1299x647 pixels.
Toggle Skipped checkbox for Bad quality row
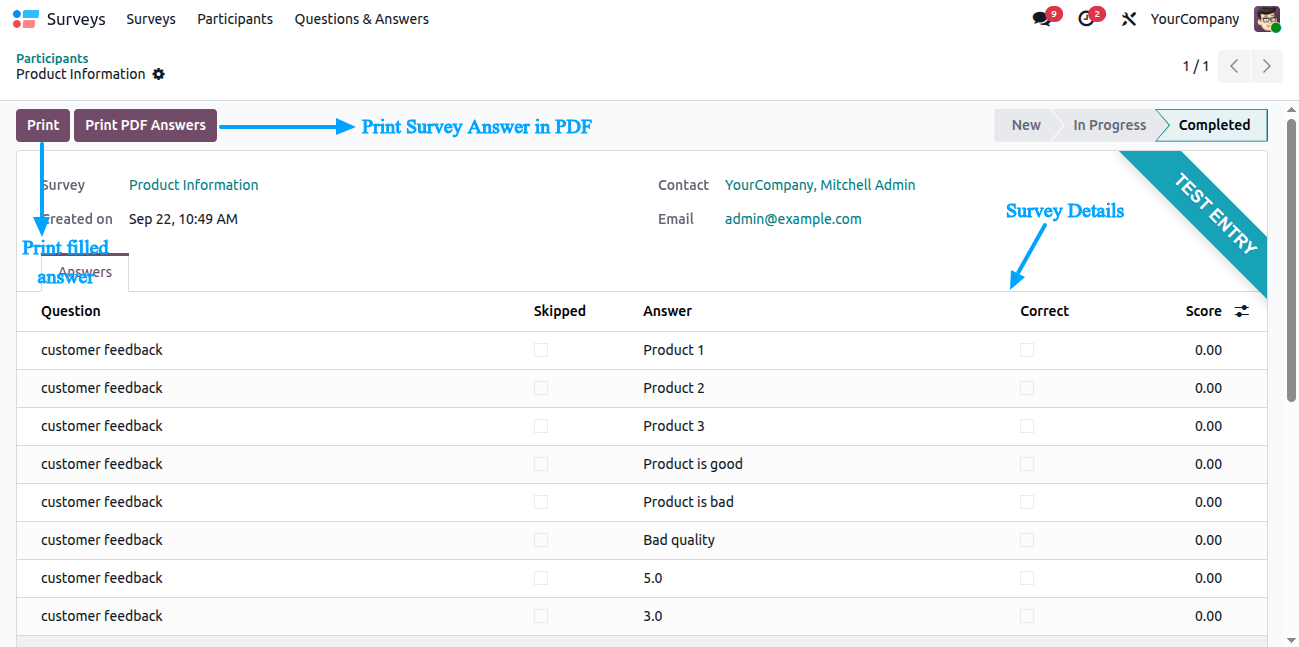541,540
